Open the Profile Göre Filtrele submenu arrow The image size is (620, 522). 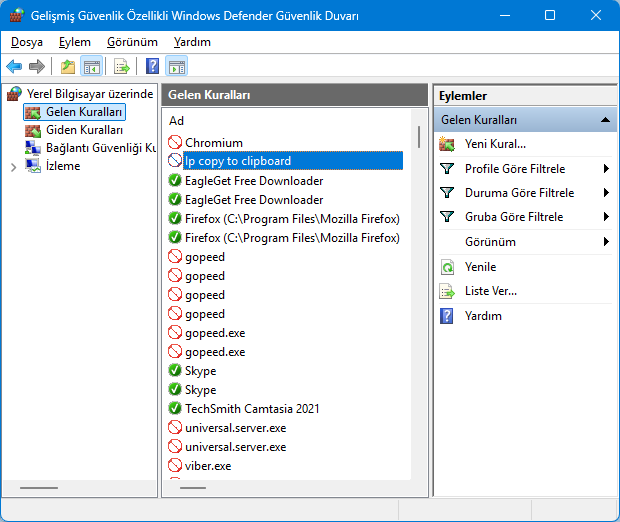pos(606,169)
